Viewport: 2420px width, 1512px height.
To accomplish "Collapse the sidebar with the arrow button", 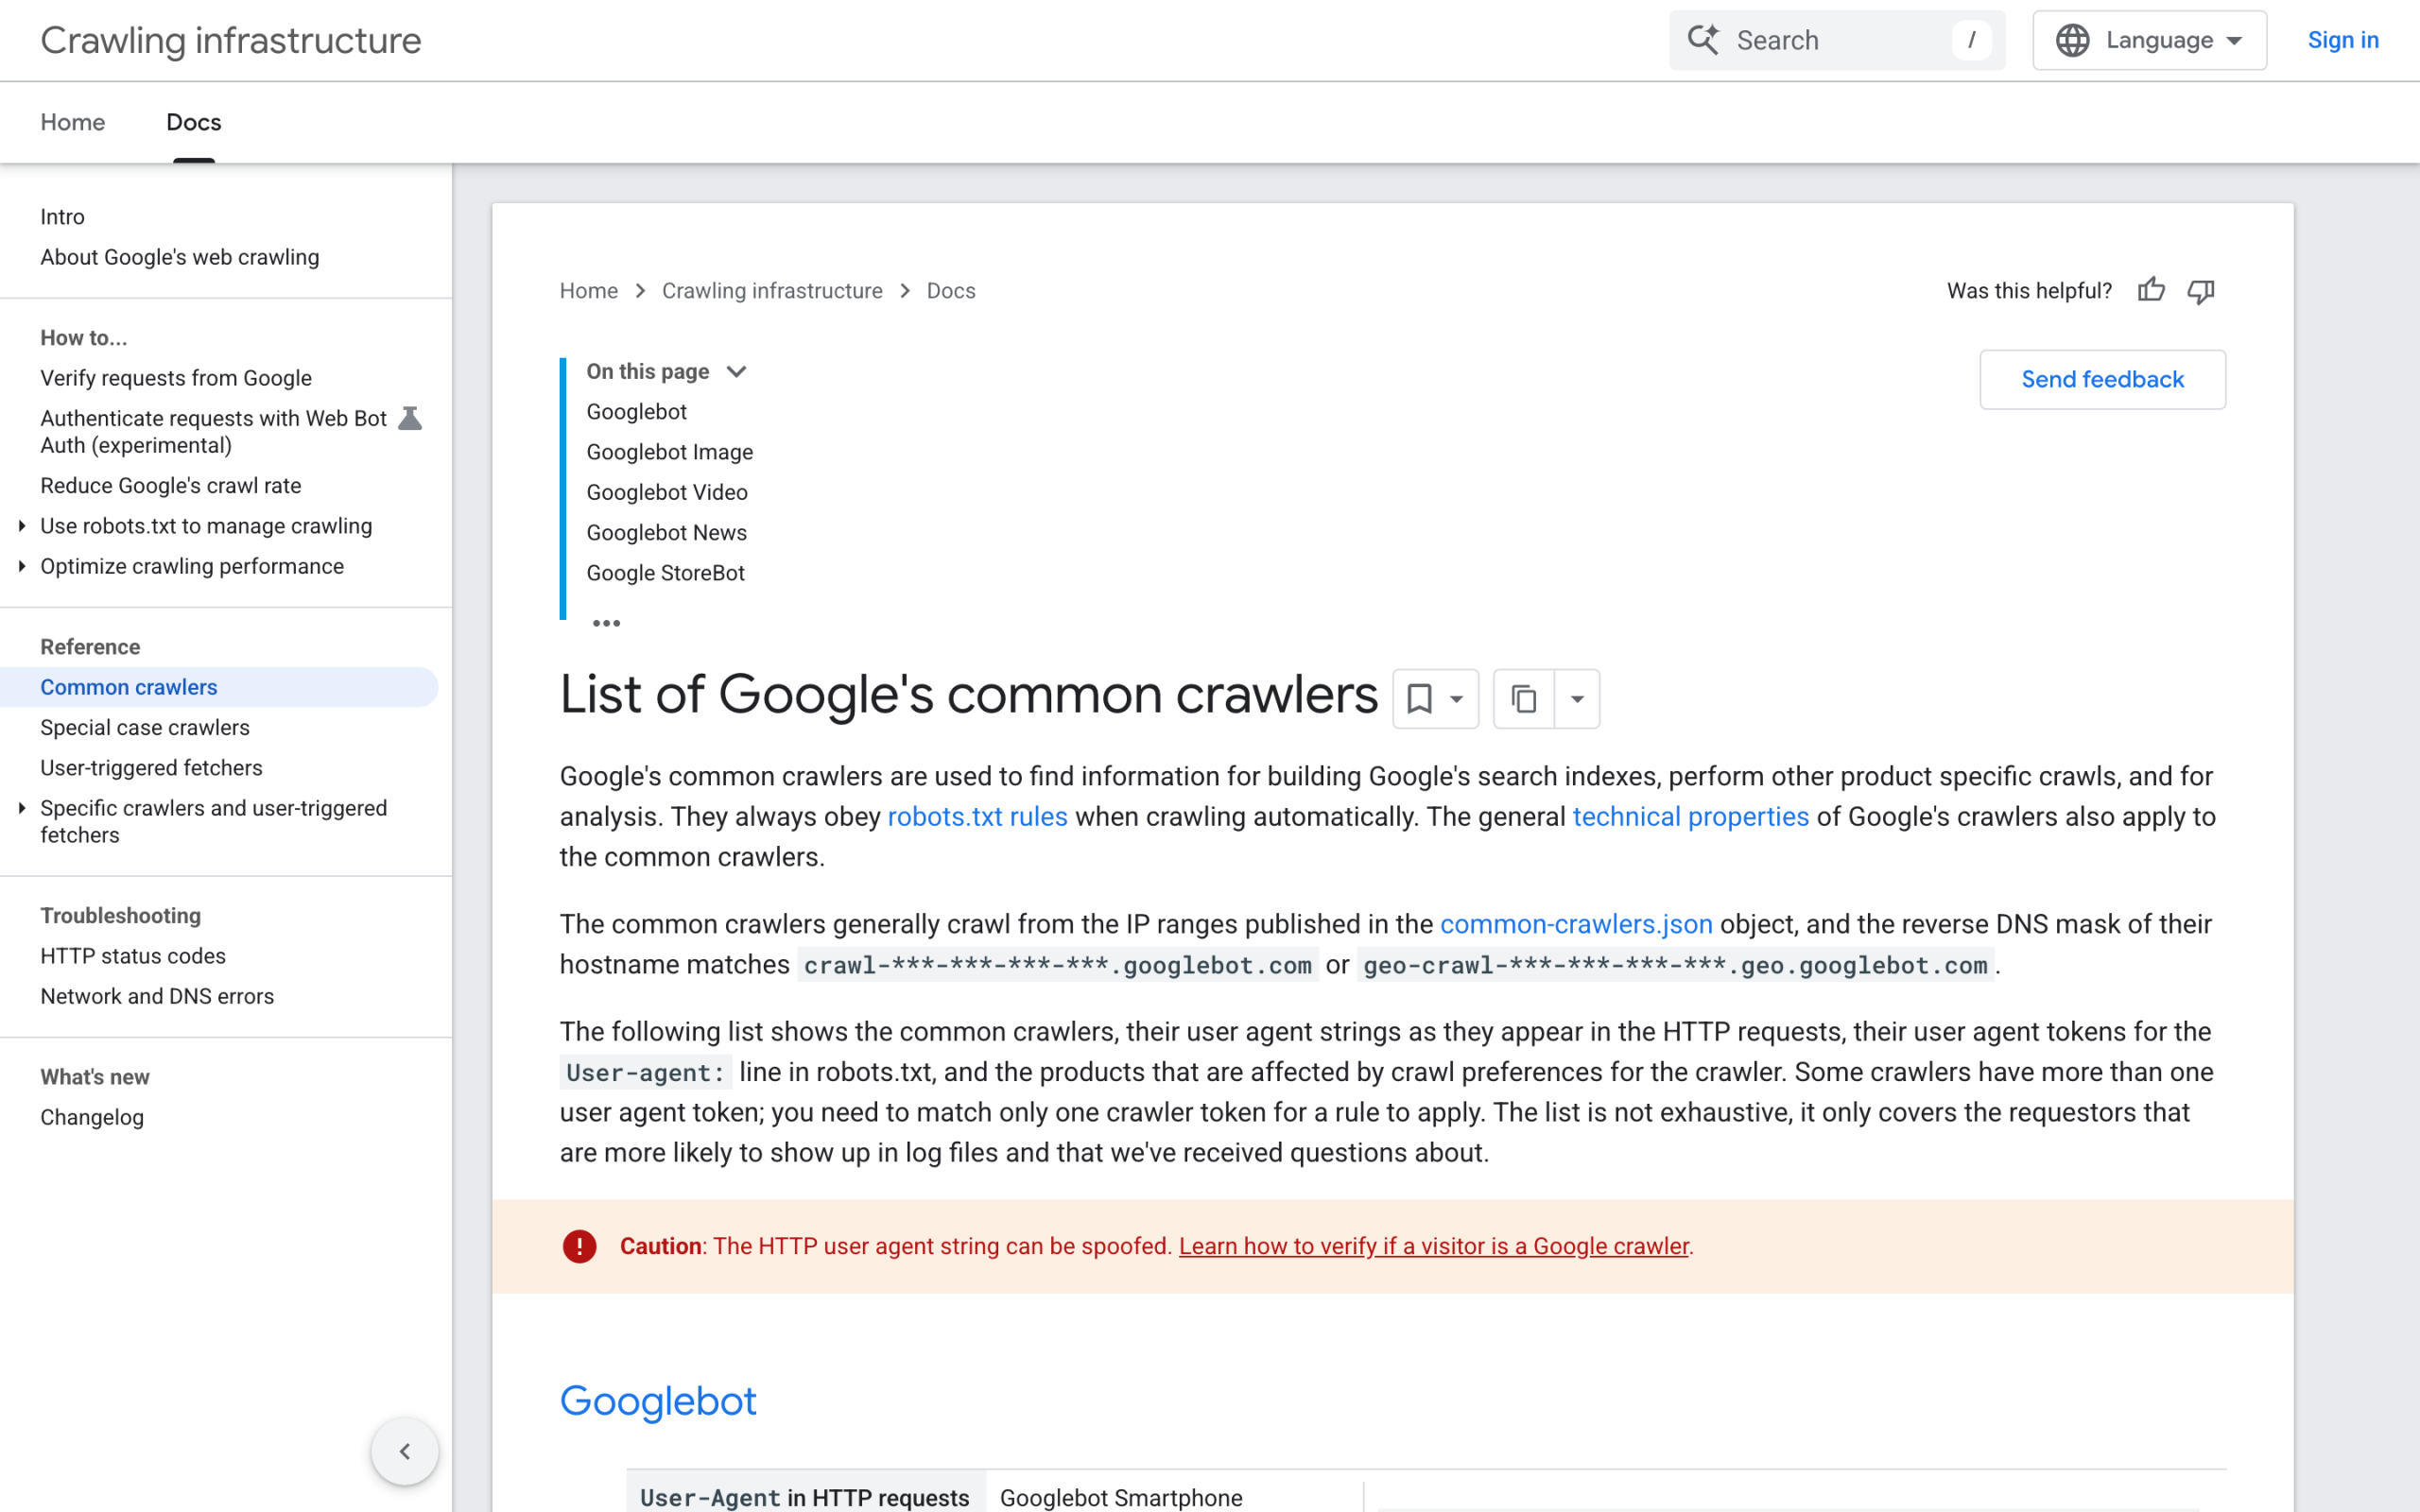I will pos(405,1451).
